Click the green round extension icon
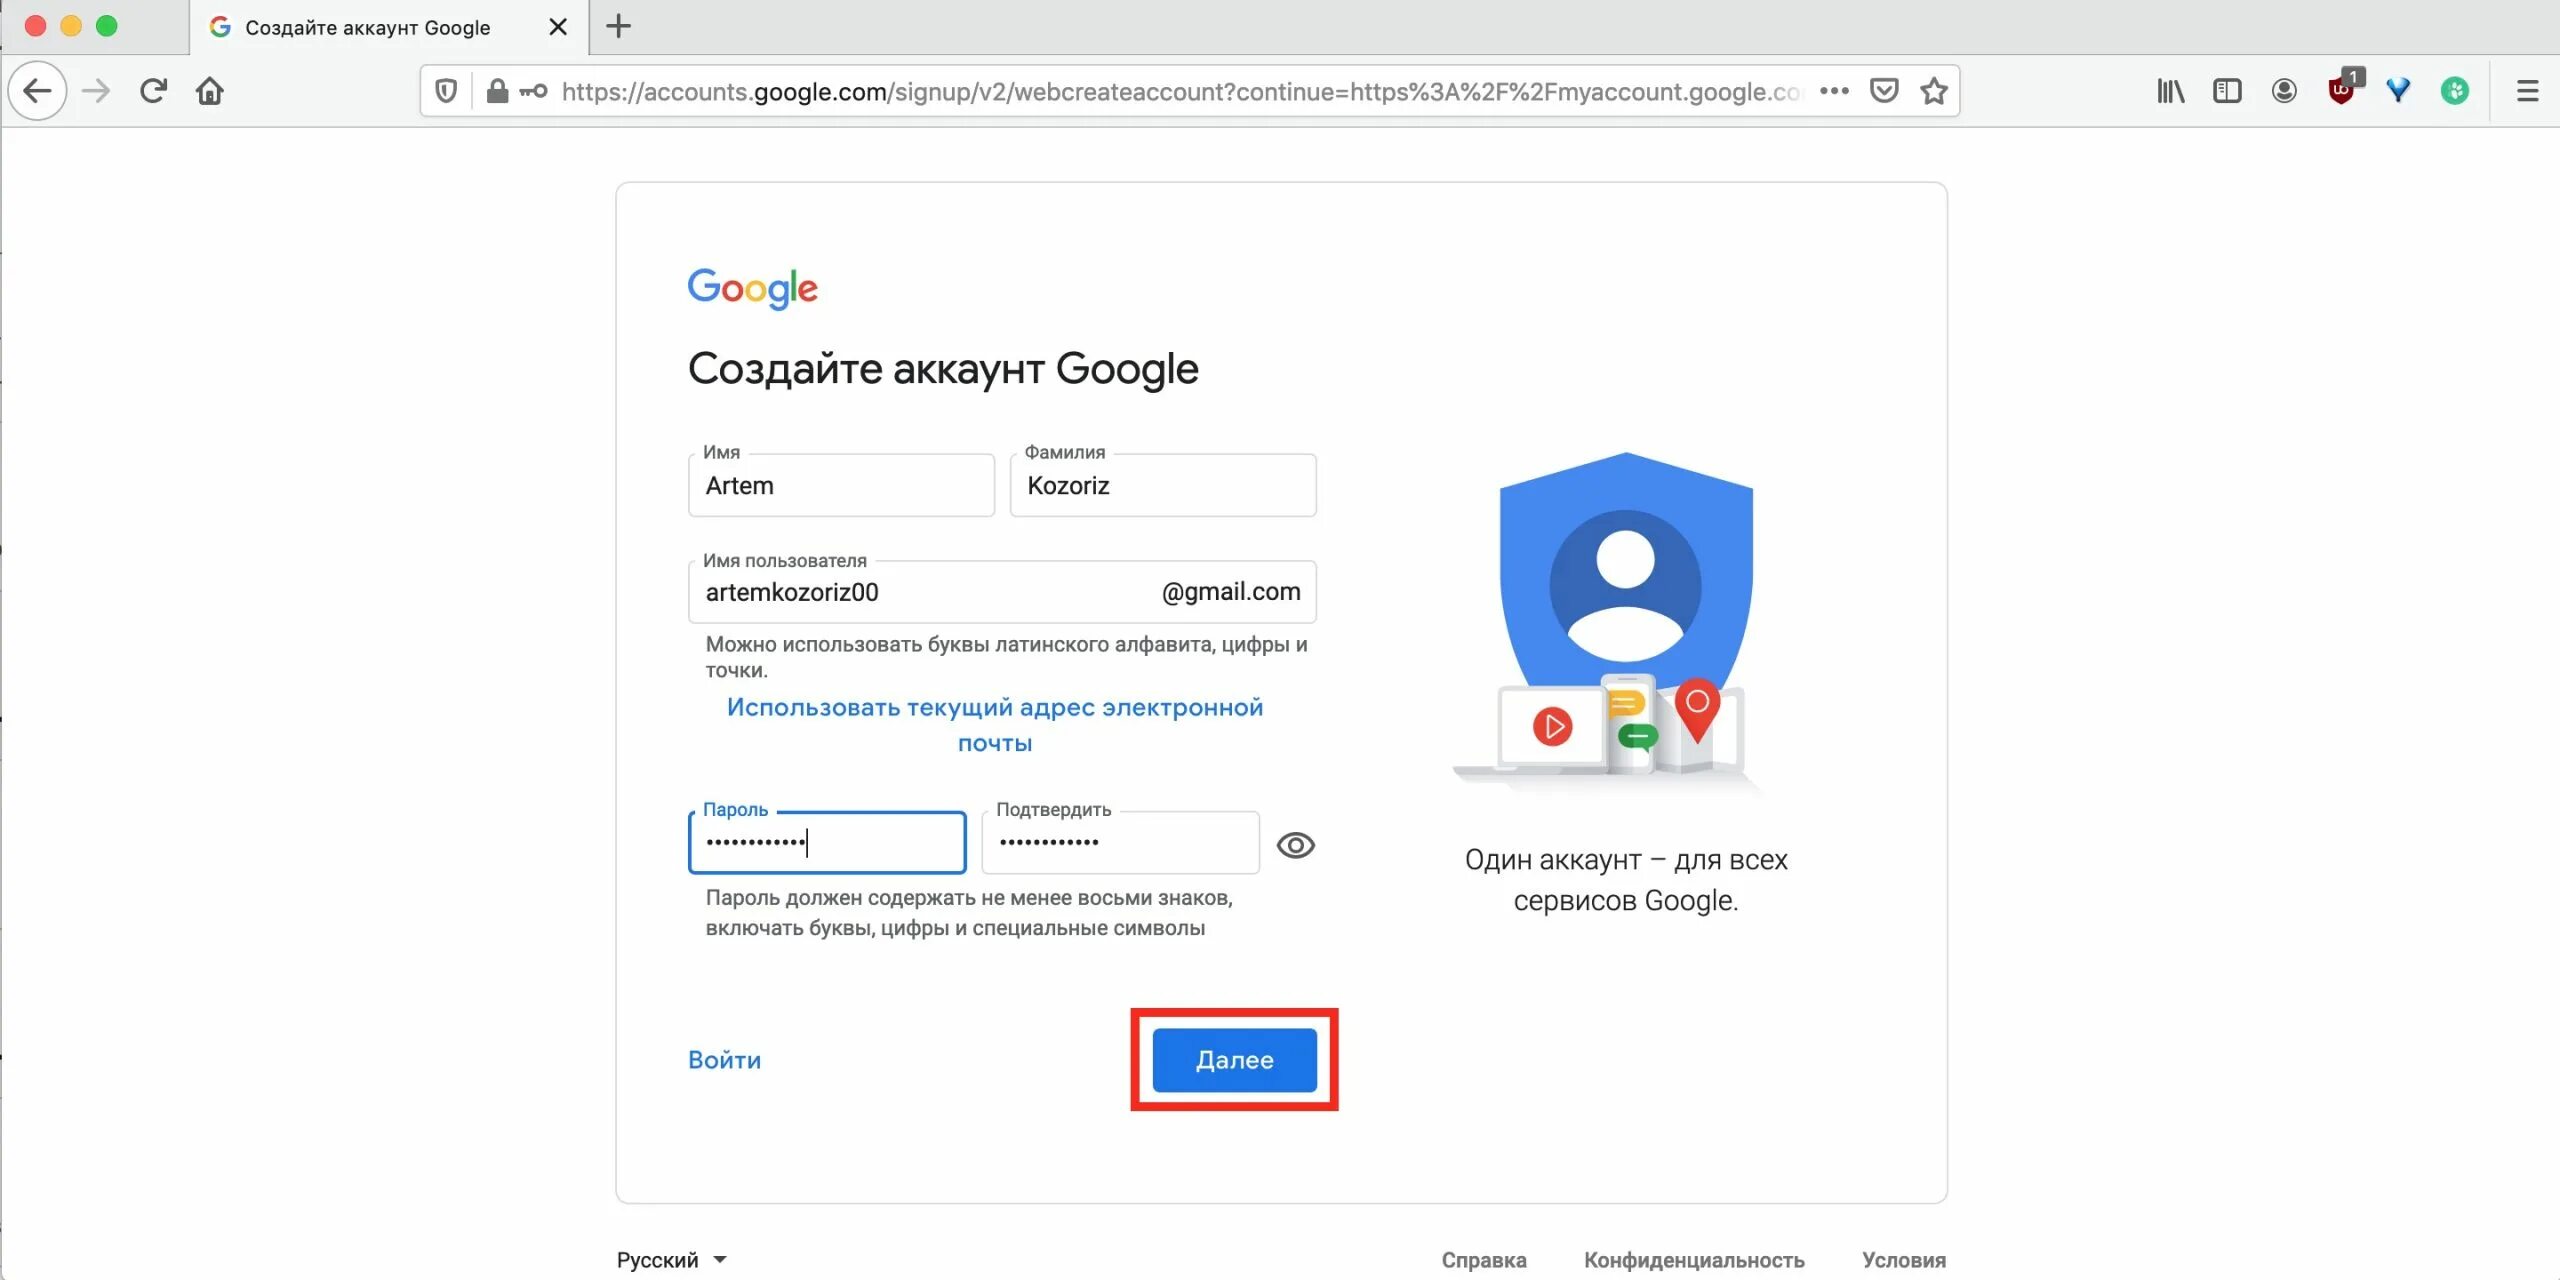This screenshot has height=1280, width=2560. click(2455, 91)
